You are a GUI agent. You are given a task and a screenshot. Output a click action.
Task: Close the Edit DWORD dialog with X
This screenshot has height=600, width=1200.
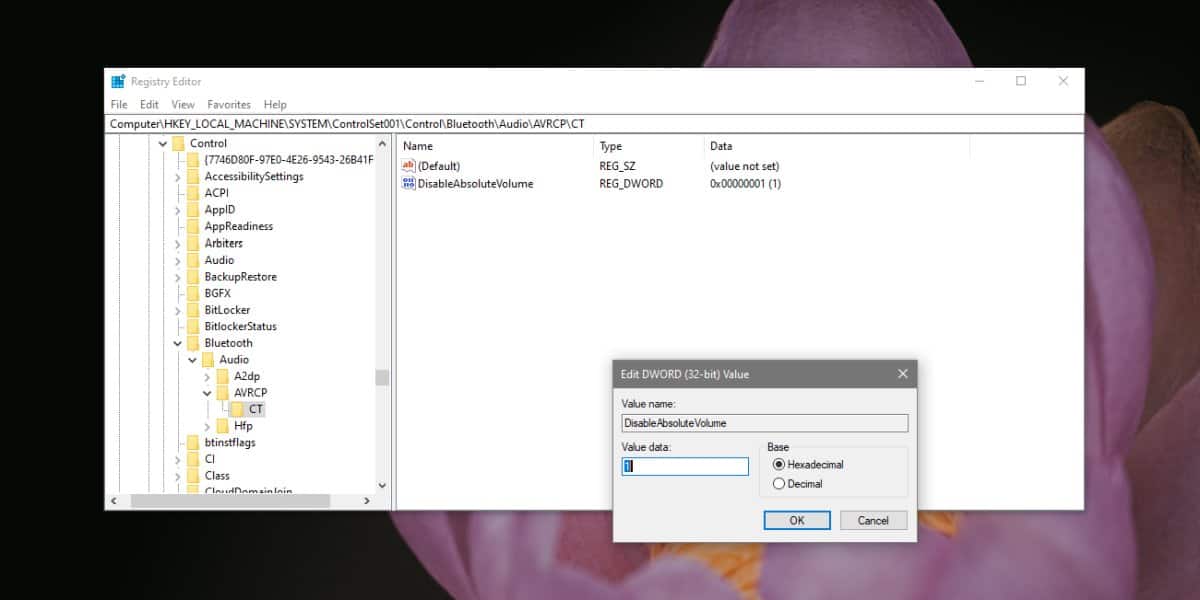pyautogui.click(x=902, y=374)
